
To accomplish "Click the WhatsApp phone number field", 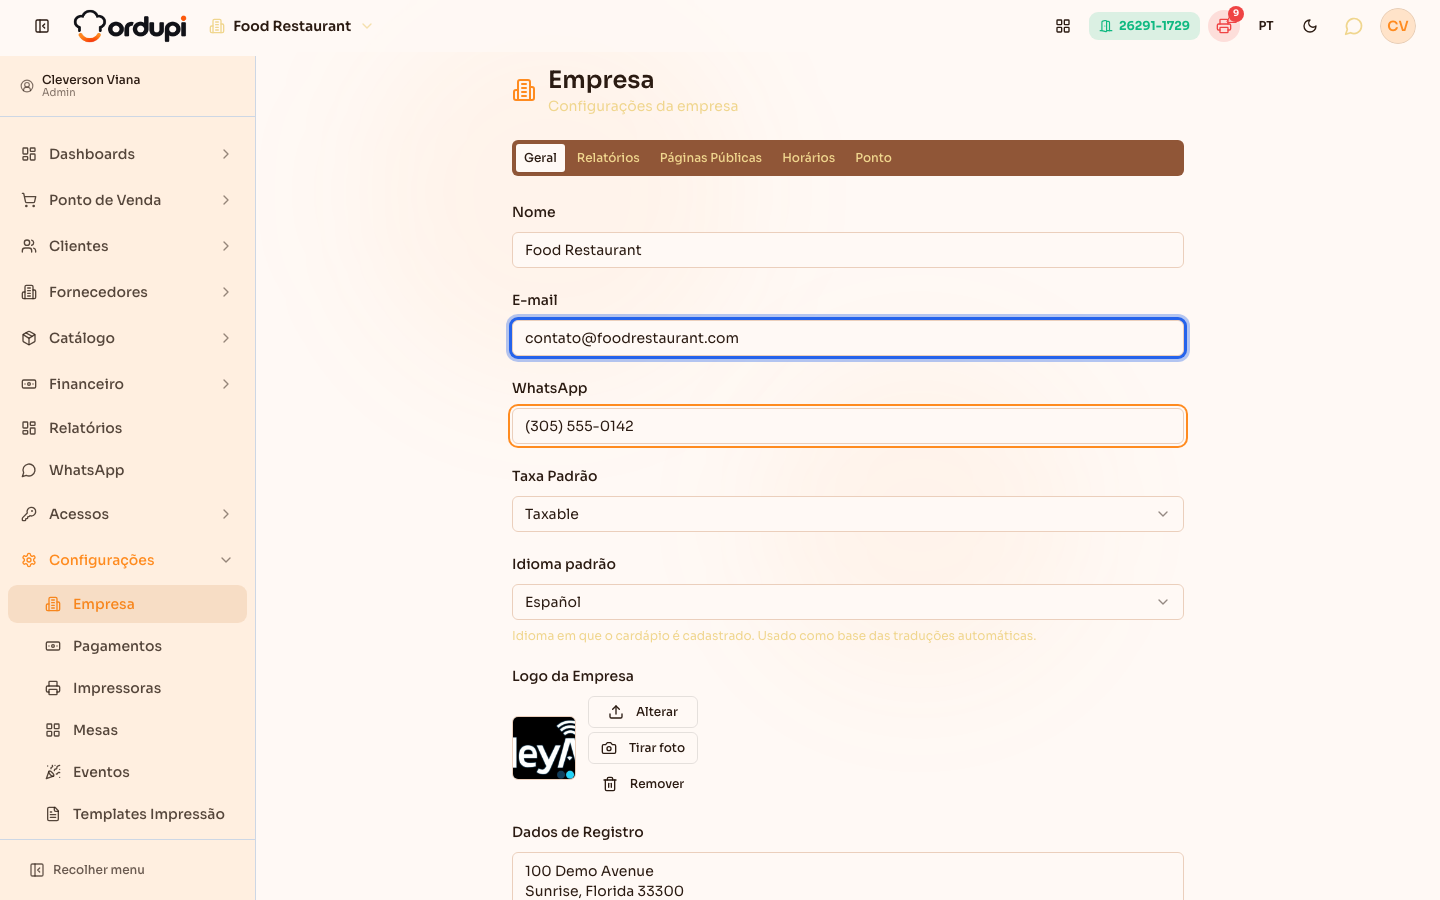I will [x=848, y=426].
